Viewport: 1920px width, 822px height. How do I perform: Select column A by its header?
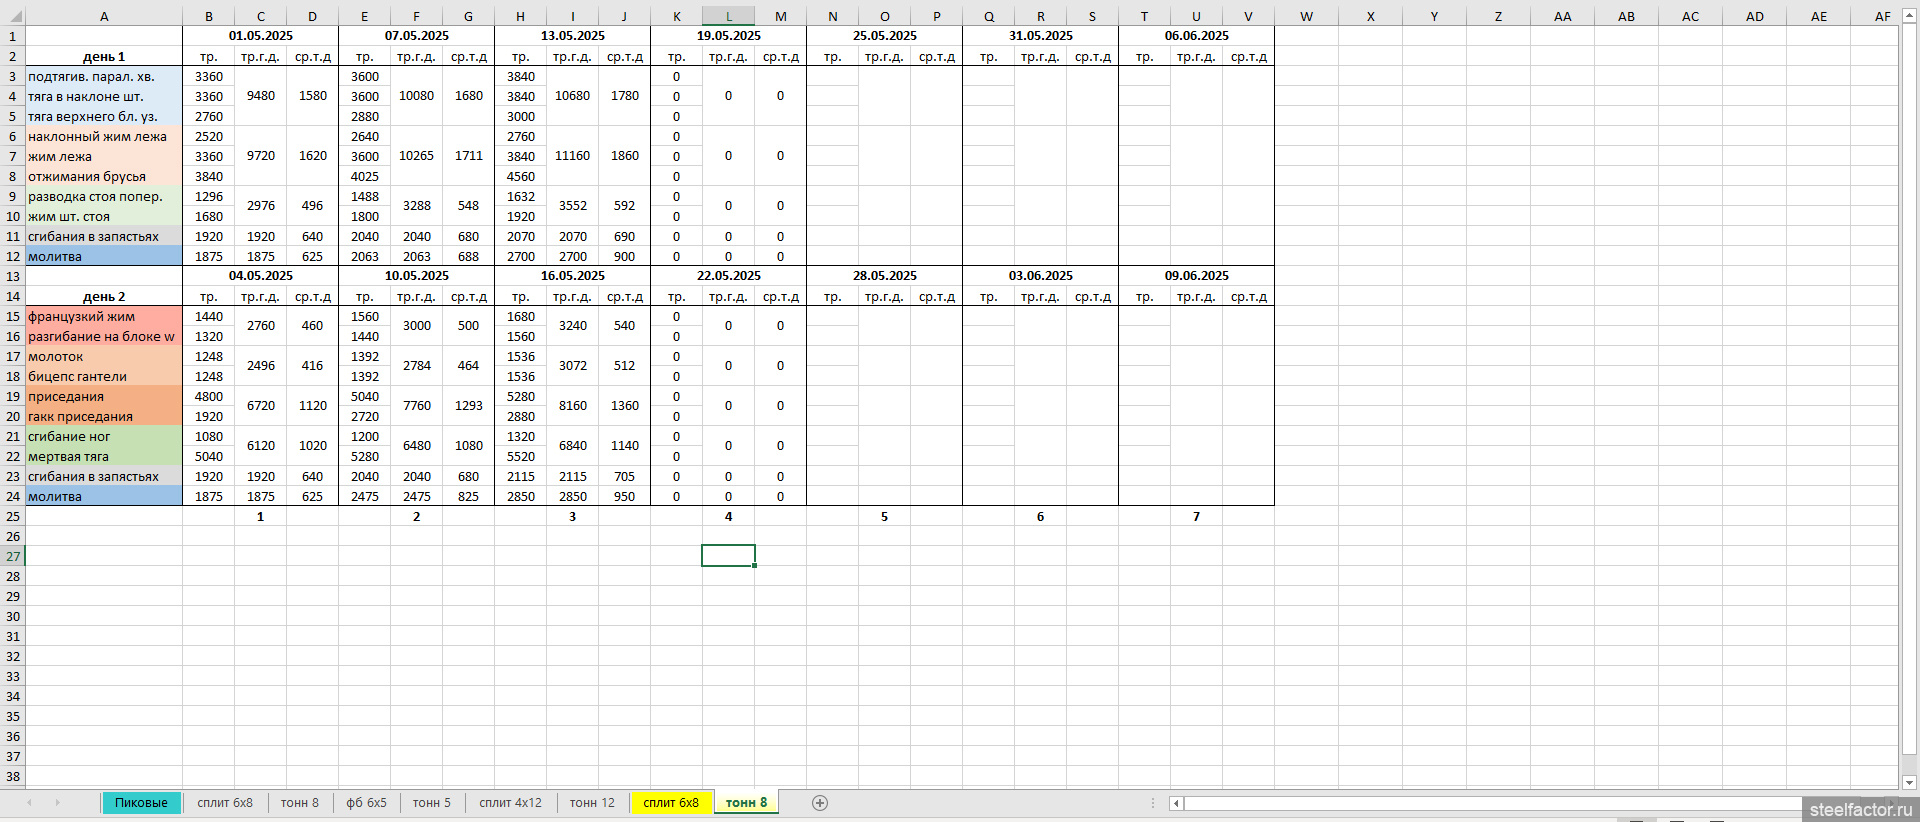104,16
